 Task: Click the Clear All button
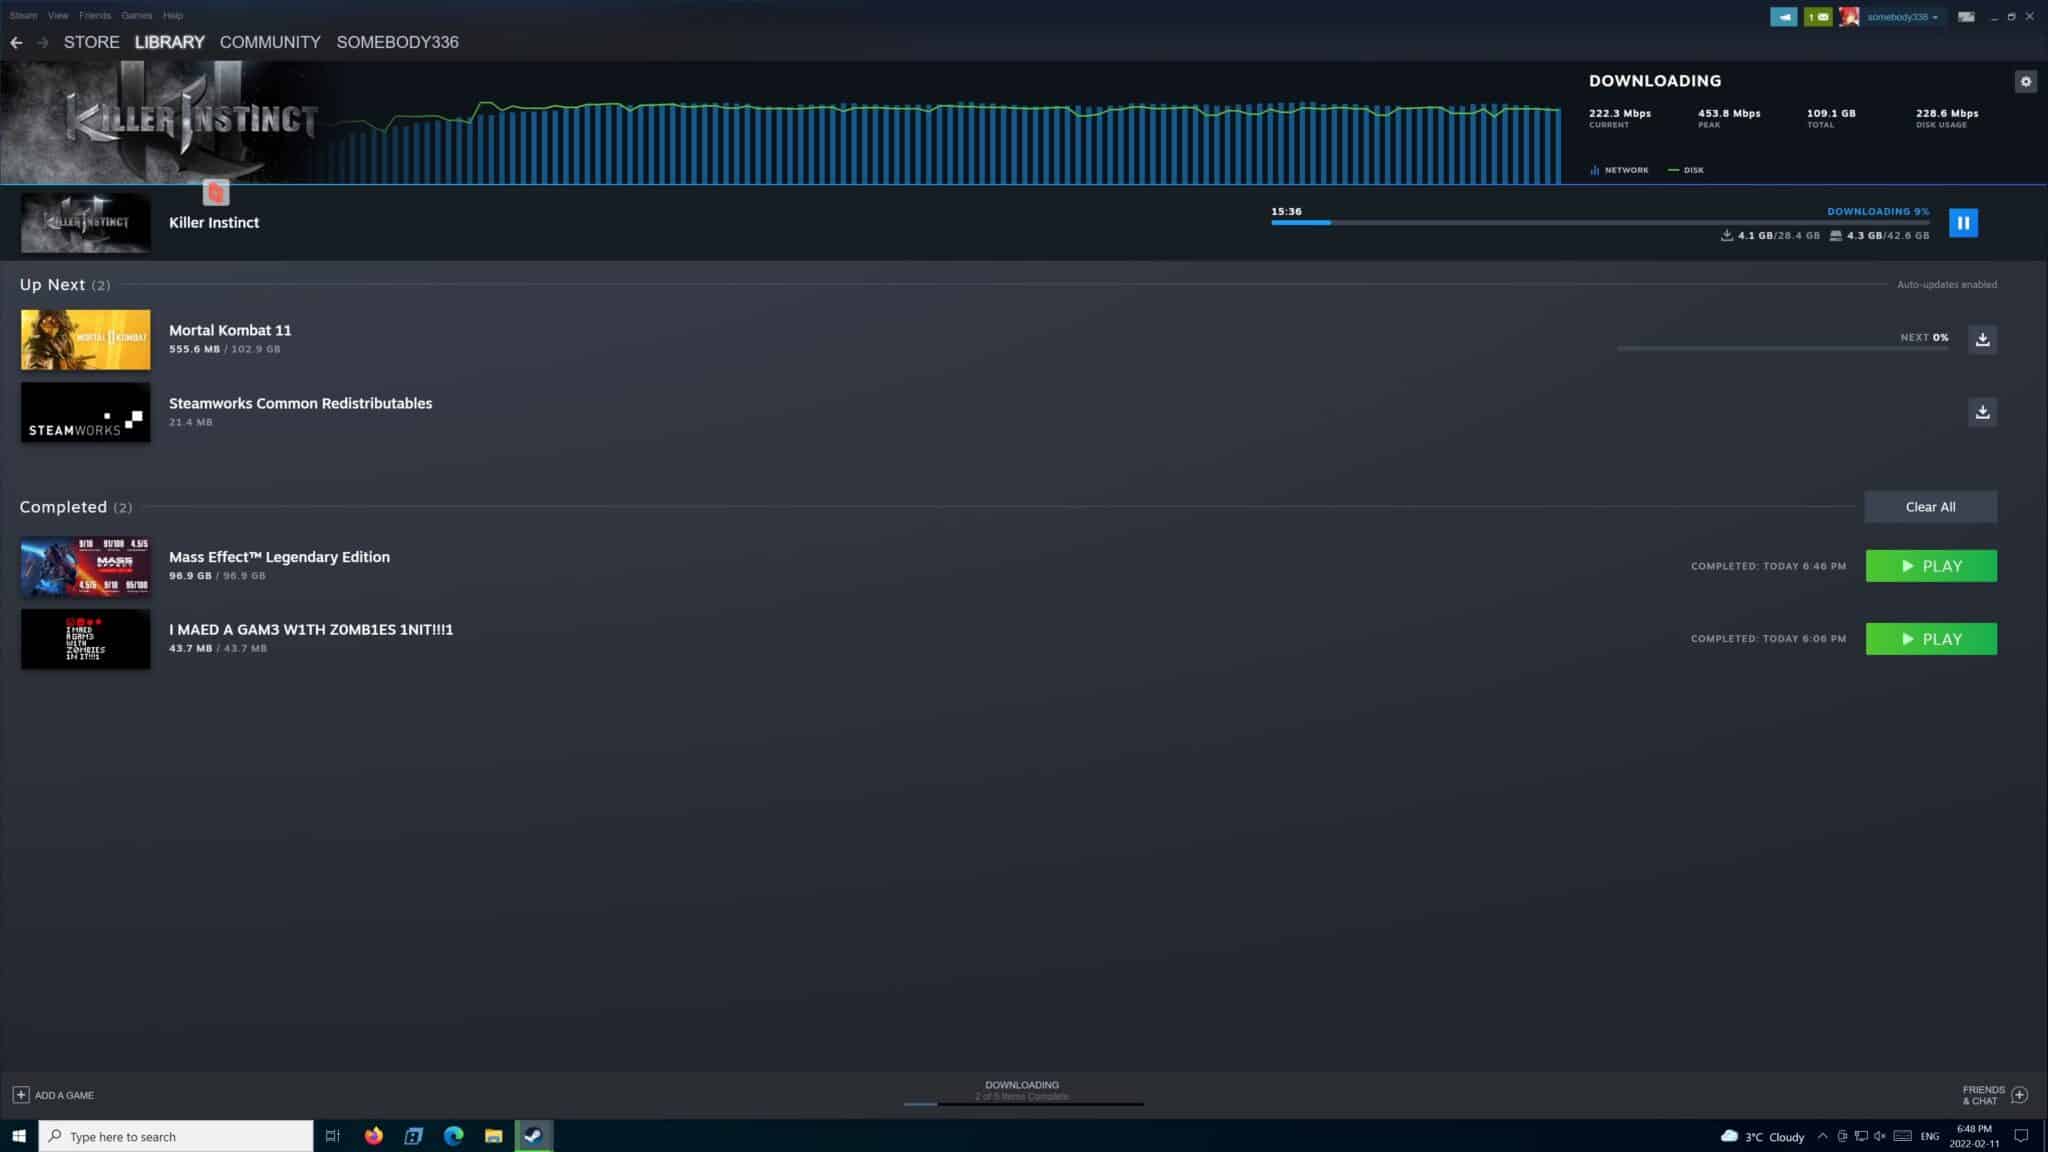pos(1929,506)
